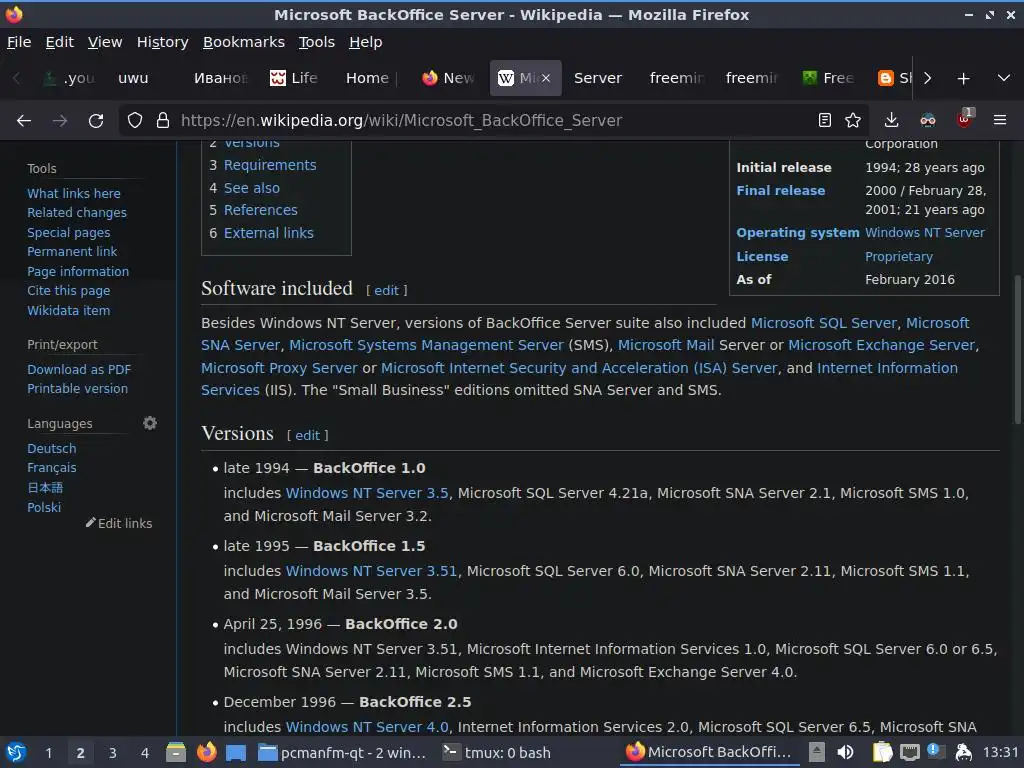The image size is (1024, 768).
Task: Switch to the Free tab with green icon
Action: (x=829, y=78)
